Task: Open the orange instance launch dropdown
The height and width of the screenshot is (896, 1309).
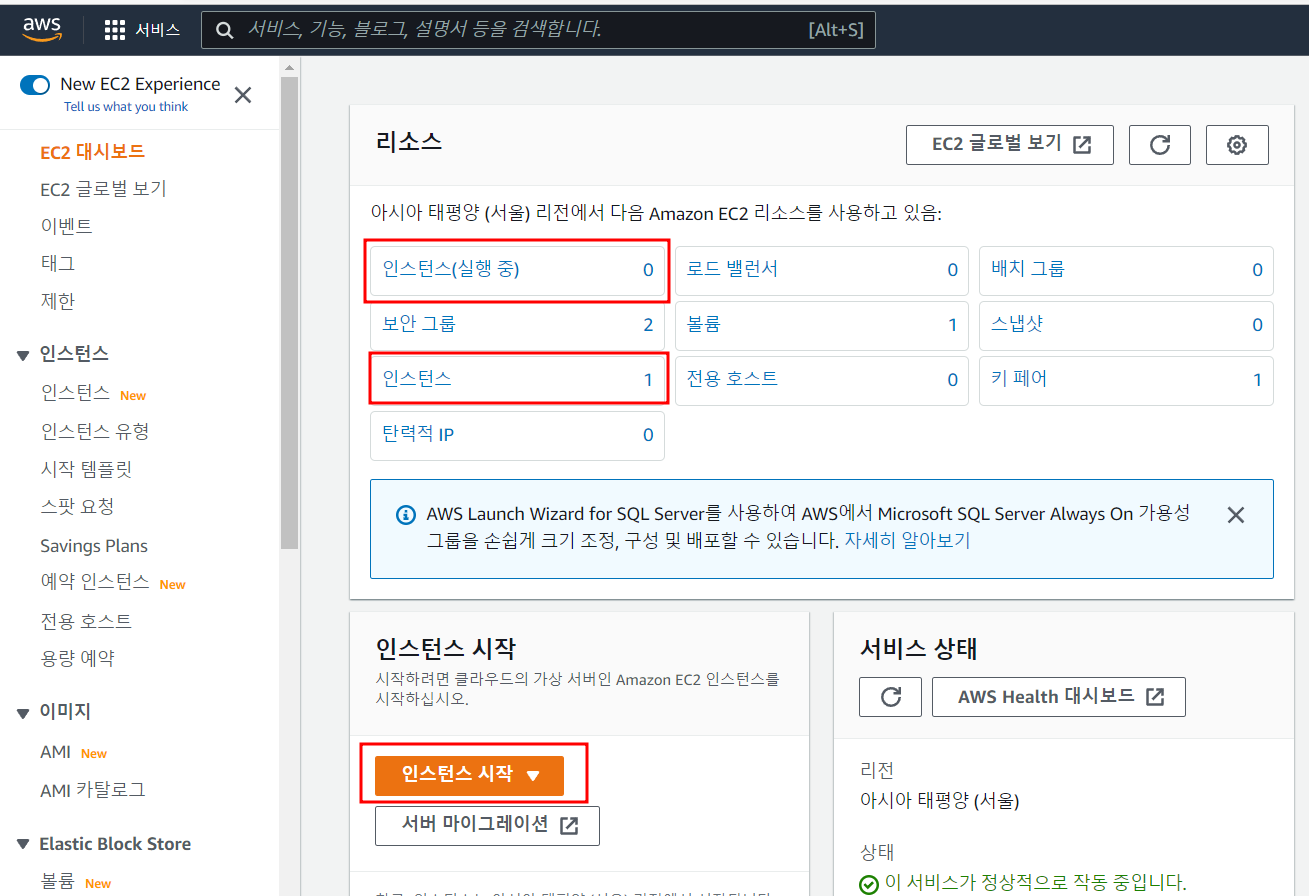Action: tap(469, 775)
